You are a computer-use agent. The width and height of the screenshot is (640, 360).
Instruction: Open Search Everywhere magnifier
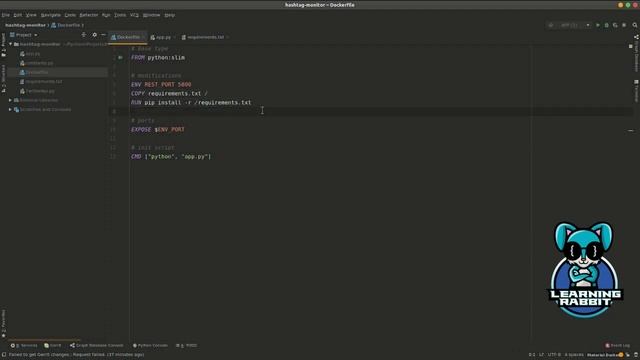point(635,25)
